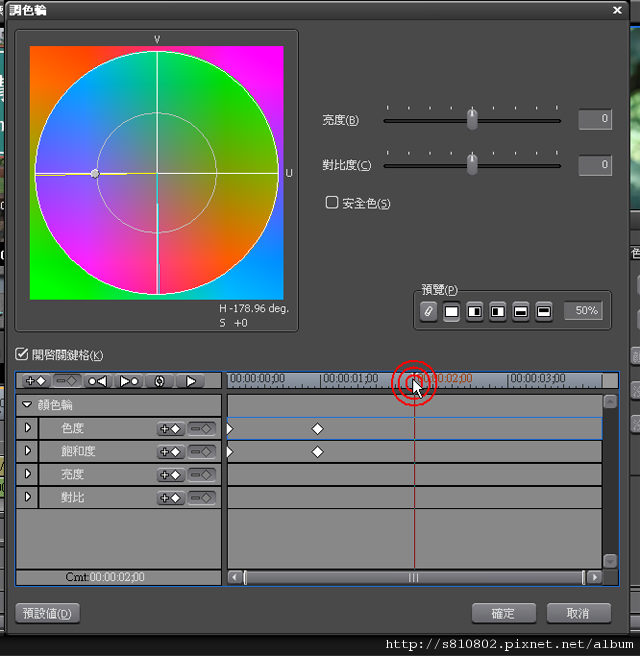Screen dimensions: 640x656
Task: Click the 對比度 slider handle
Action: click(472, 165)
